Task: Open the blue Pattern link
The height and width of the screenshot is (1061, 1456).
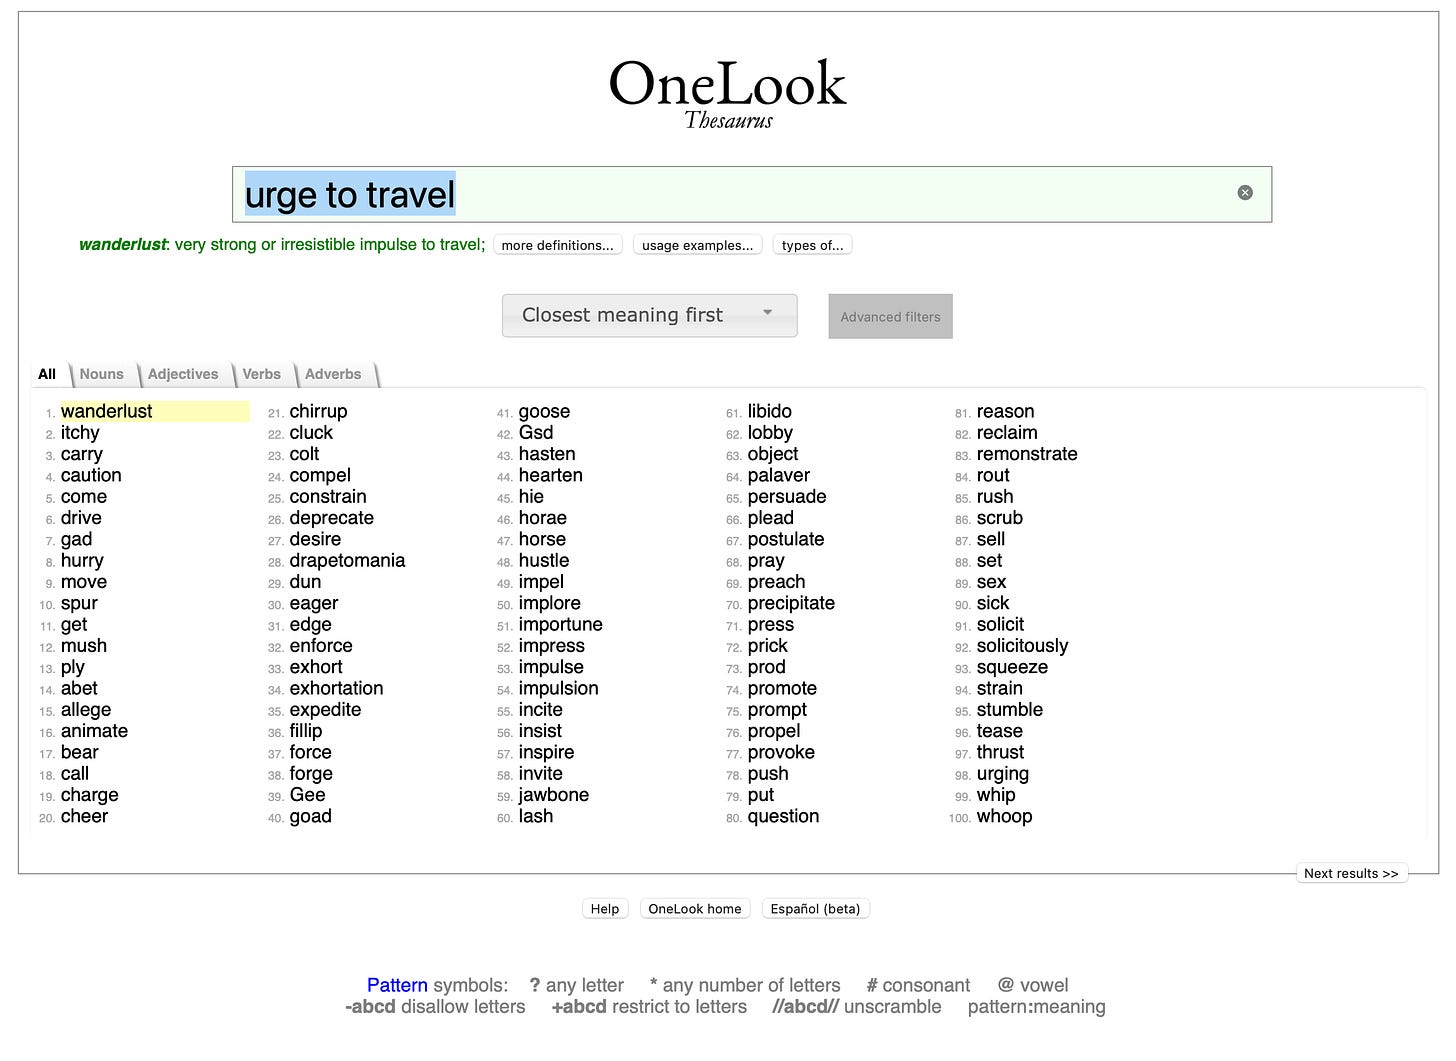Action: tap(397, 985)
